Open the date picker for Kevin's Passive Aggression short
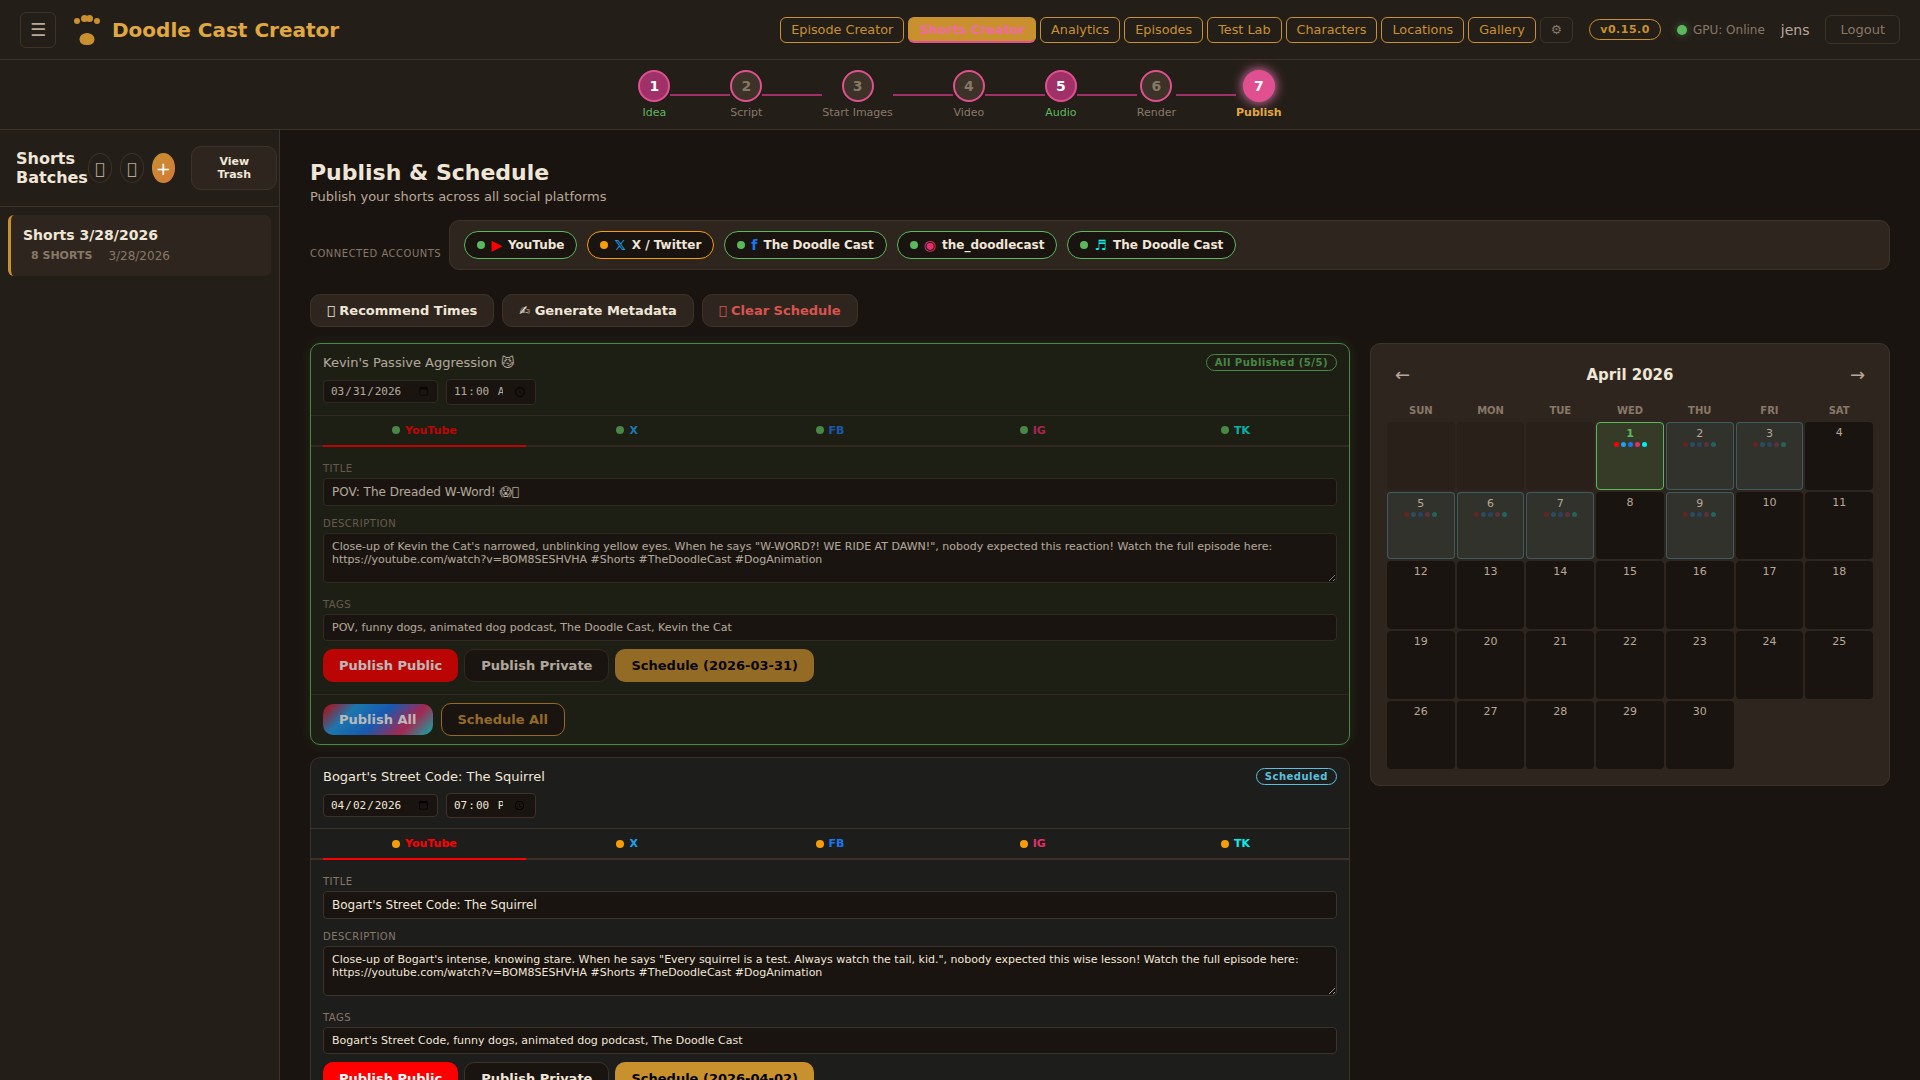Image resolution: width=1920 pixels, height=1080 pixels. [x=423, y=392]
